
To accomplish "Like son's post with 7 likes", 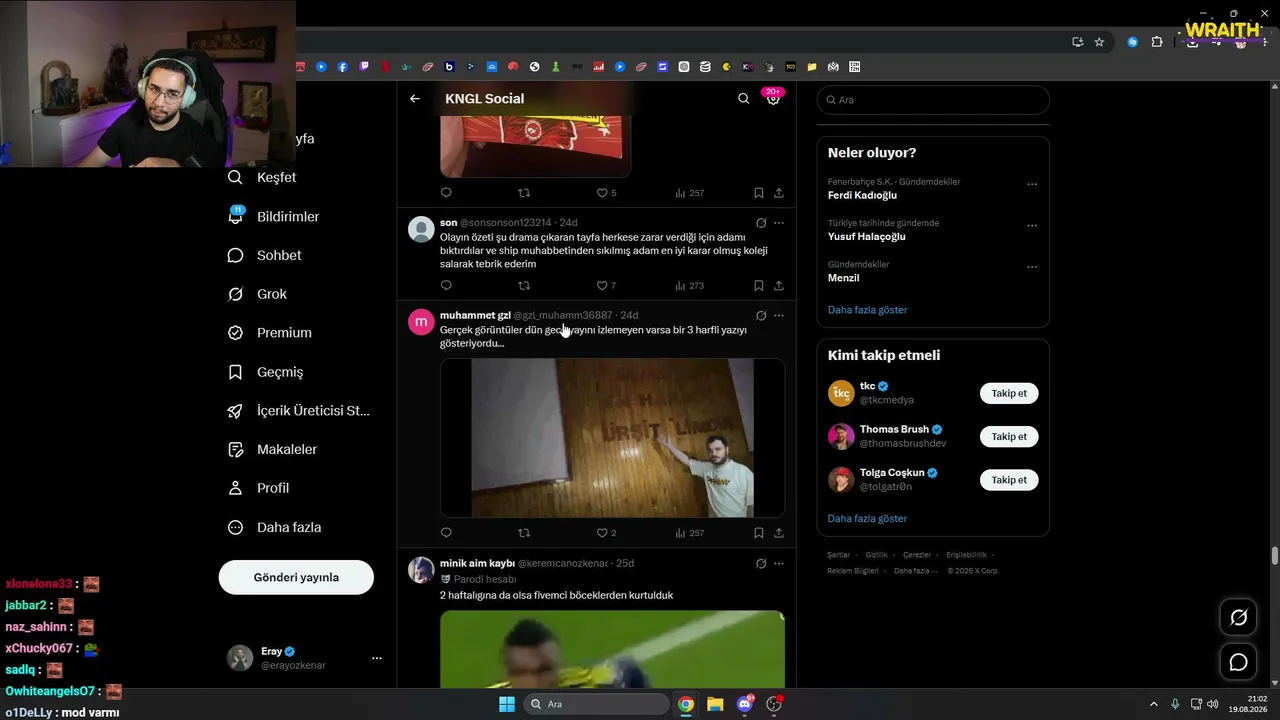I will point(606,285).
